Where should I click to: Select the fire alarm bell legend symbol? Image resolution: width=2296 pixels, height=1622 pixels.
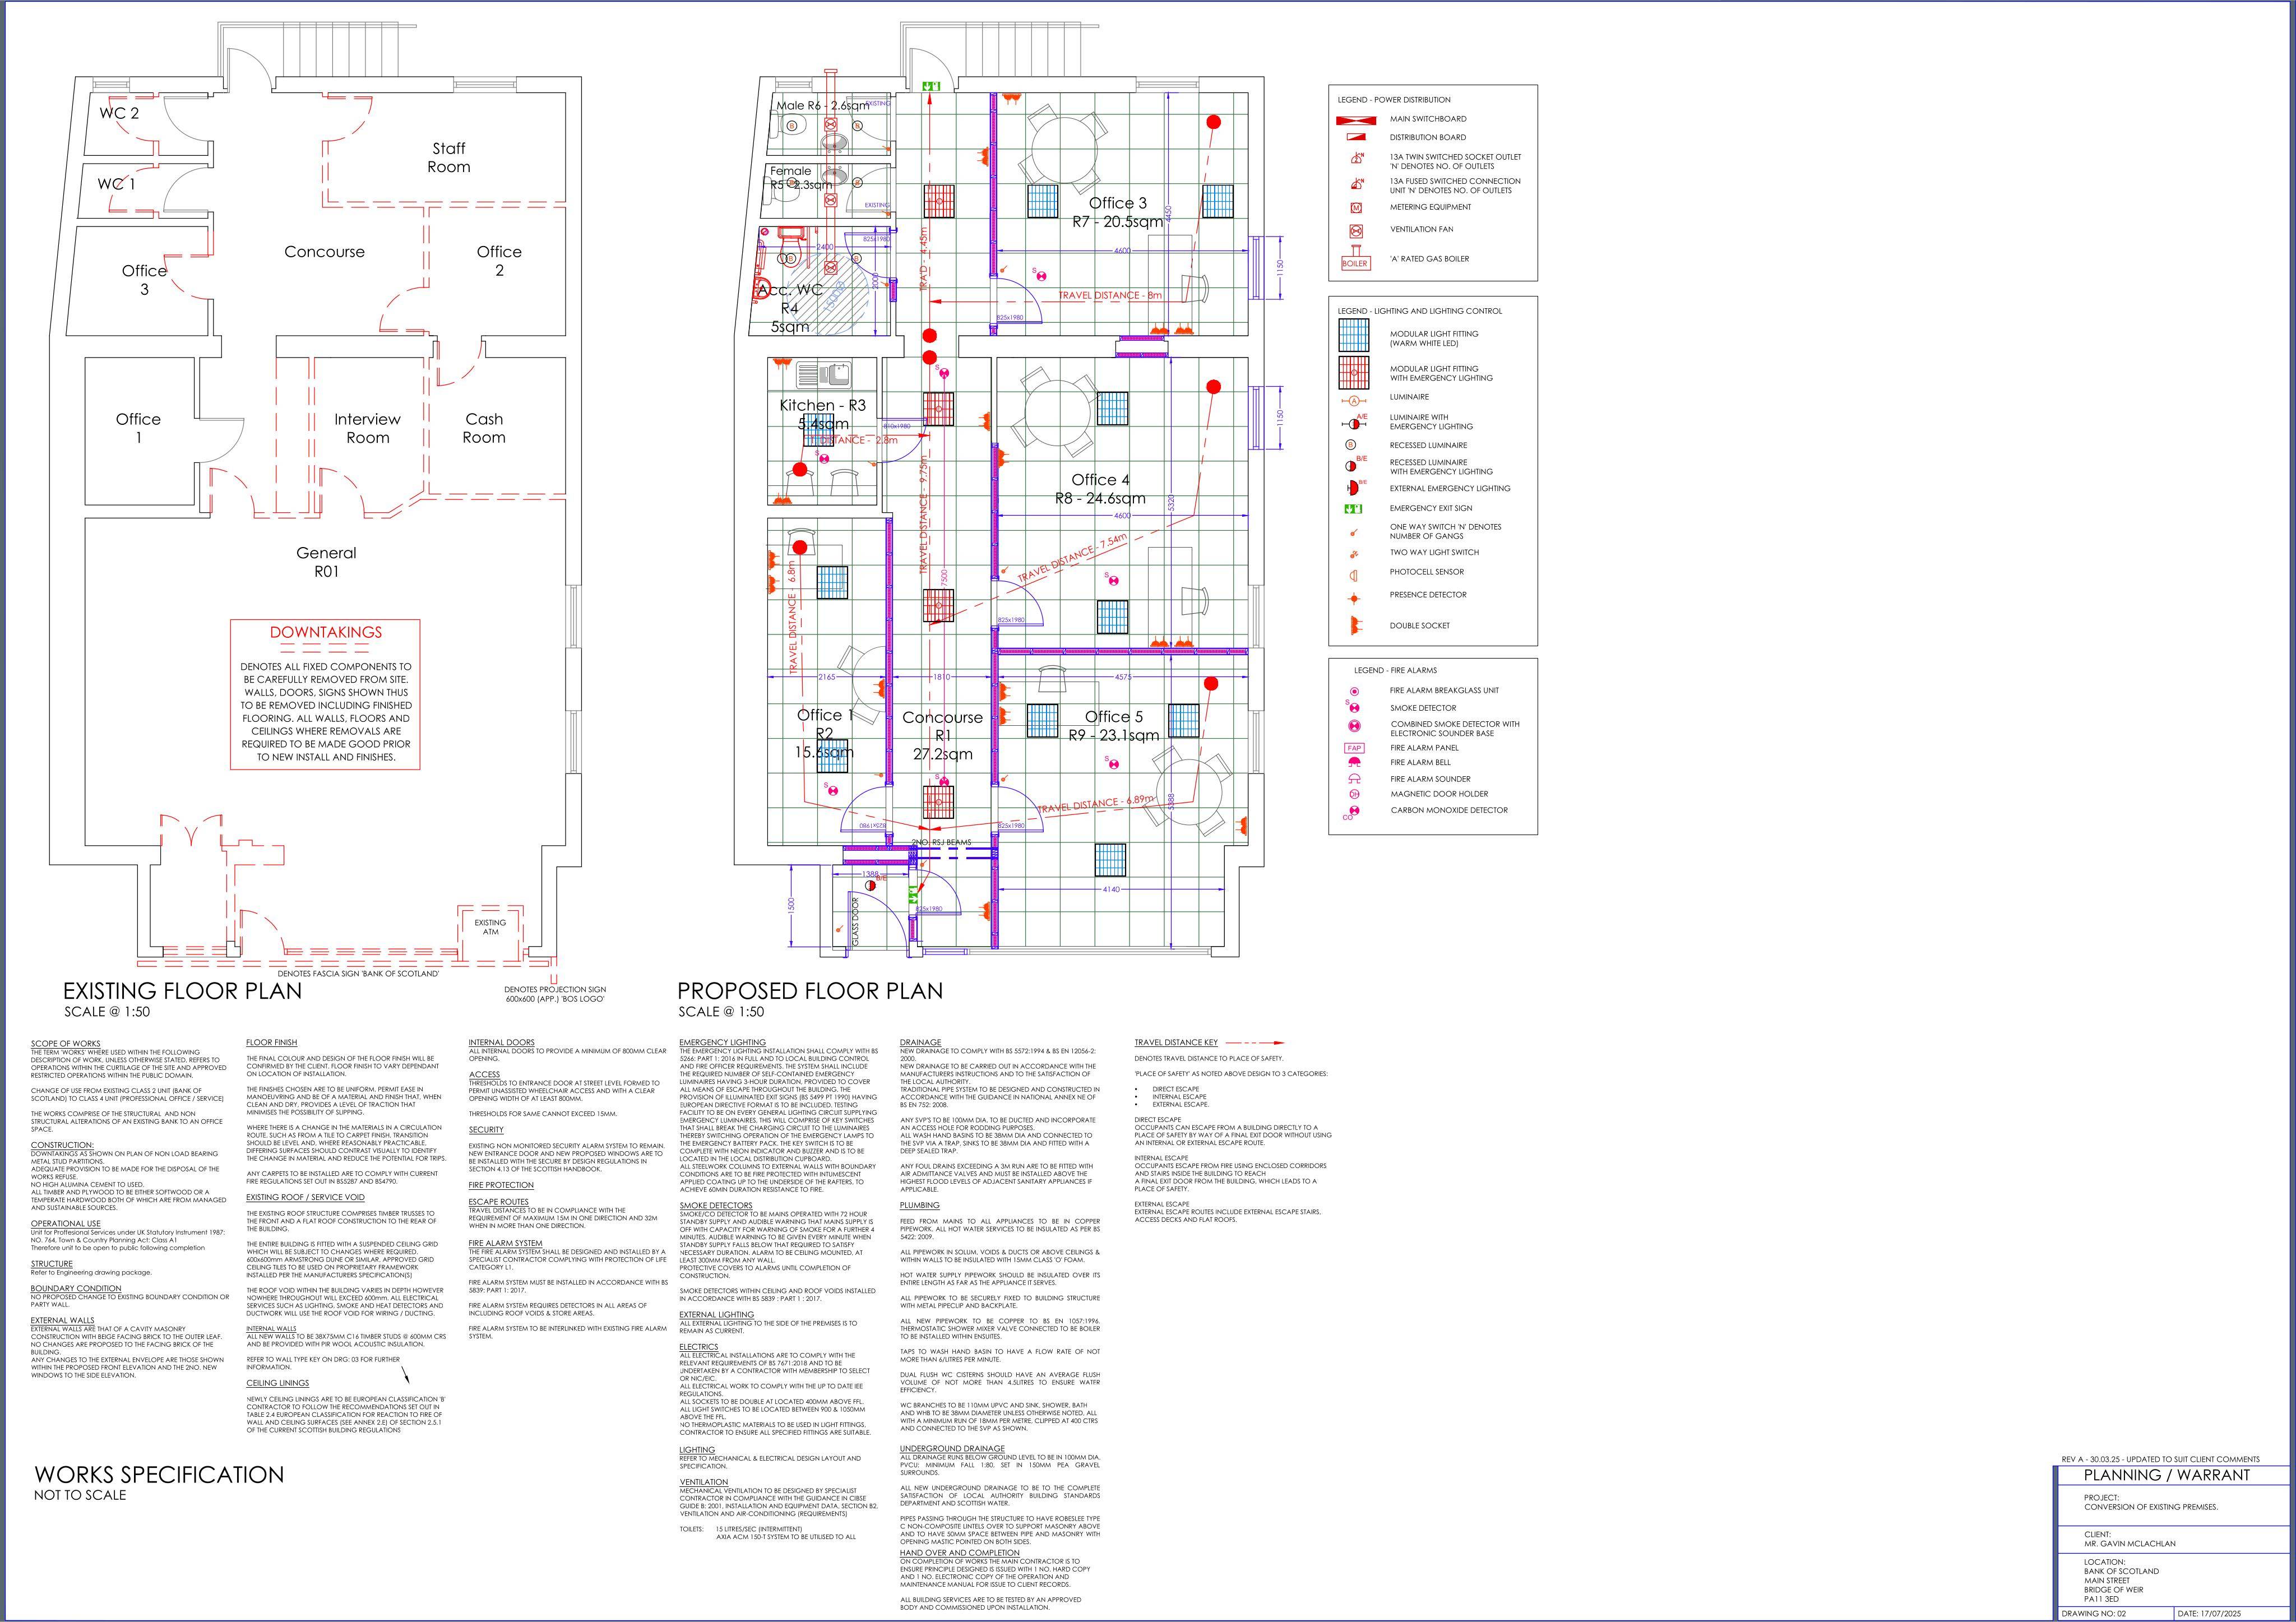pos(1355,762)
